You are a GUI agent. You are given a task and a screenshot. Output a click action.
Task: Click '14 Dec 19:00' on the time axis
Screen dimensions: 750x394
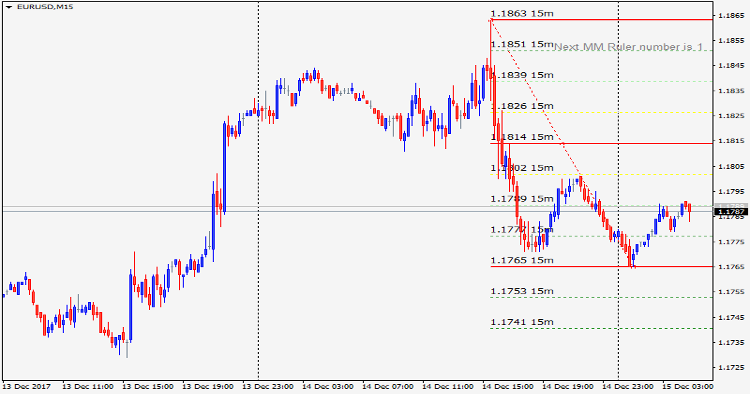568,386
